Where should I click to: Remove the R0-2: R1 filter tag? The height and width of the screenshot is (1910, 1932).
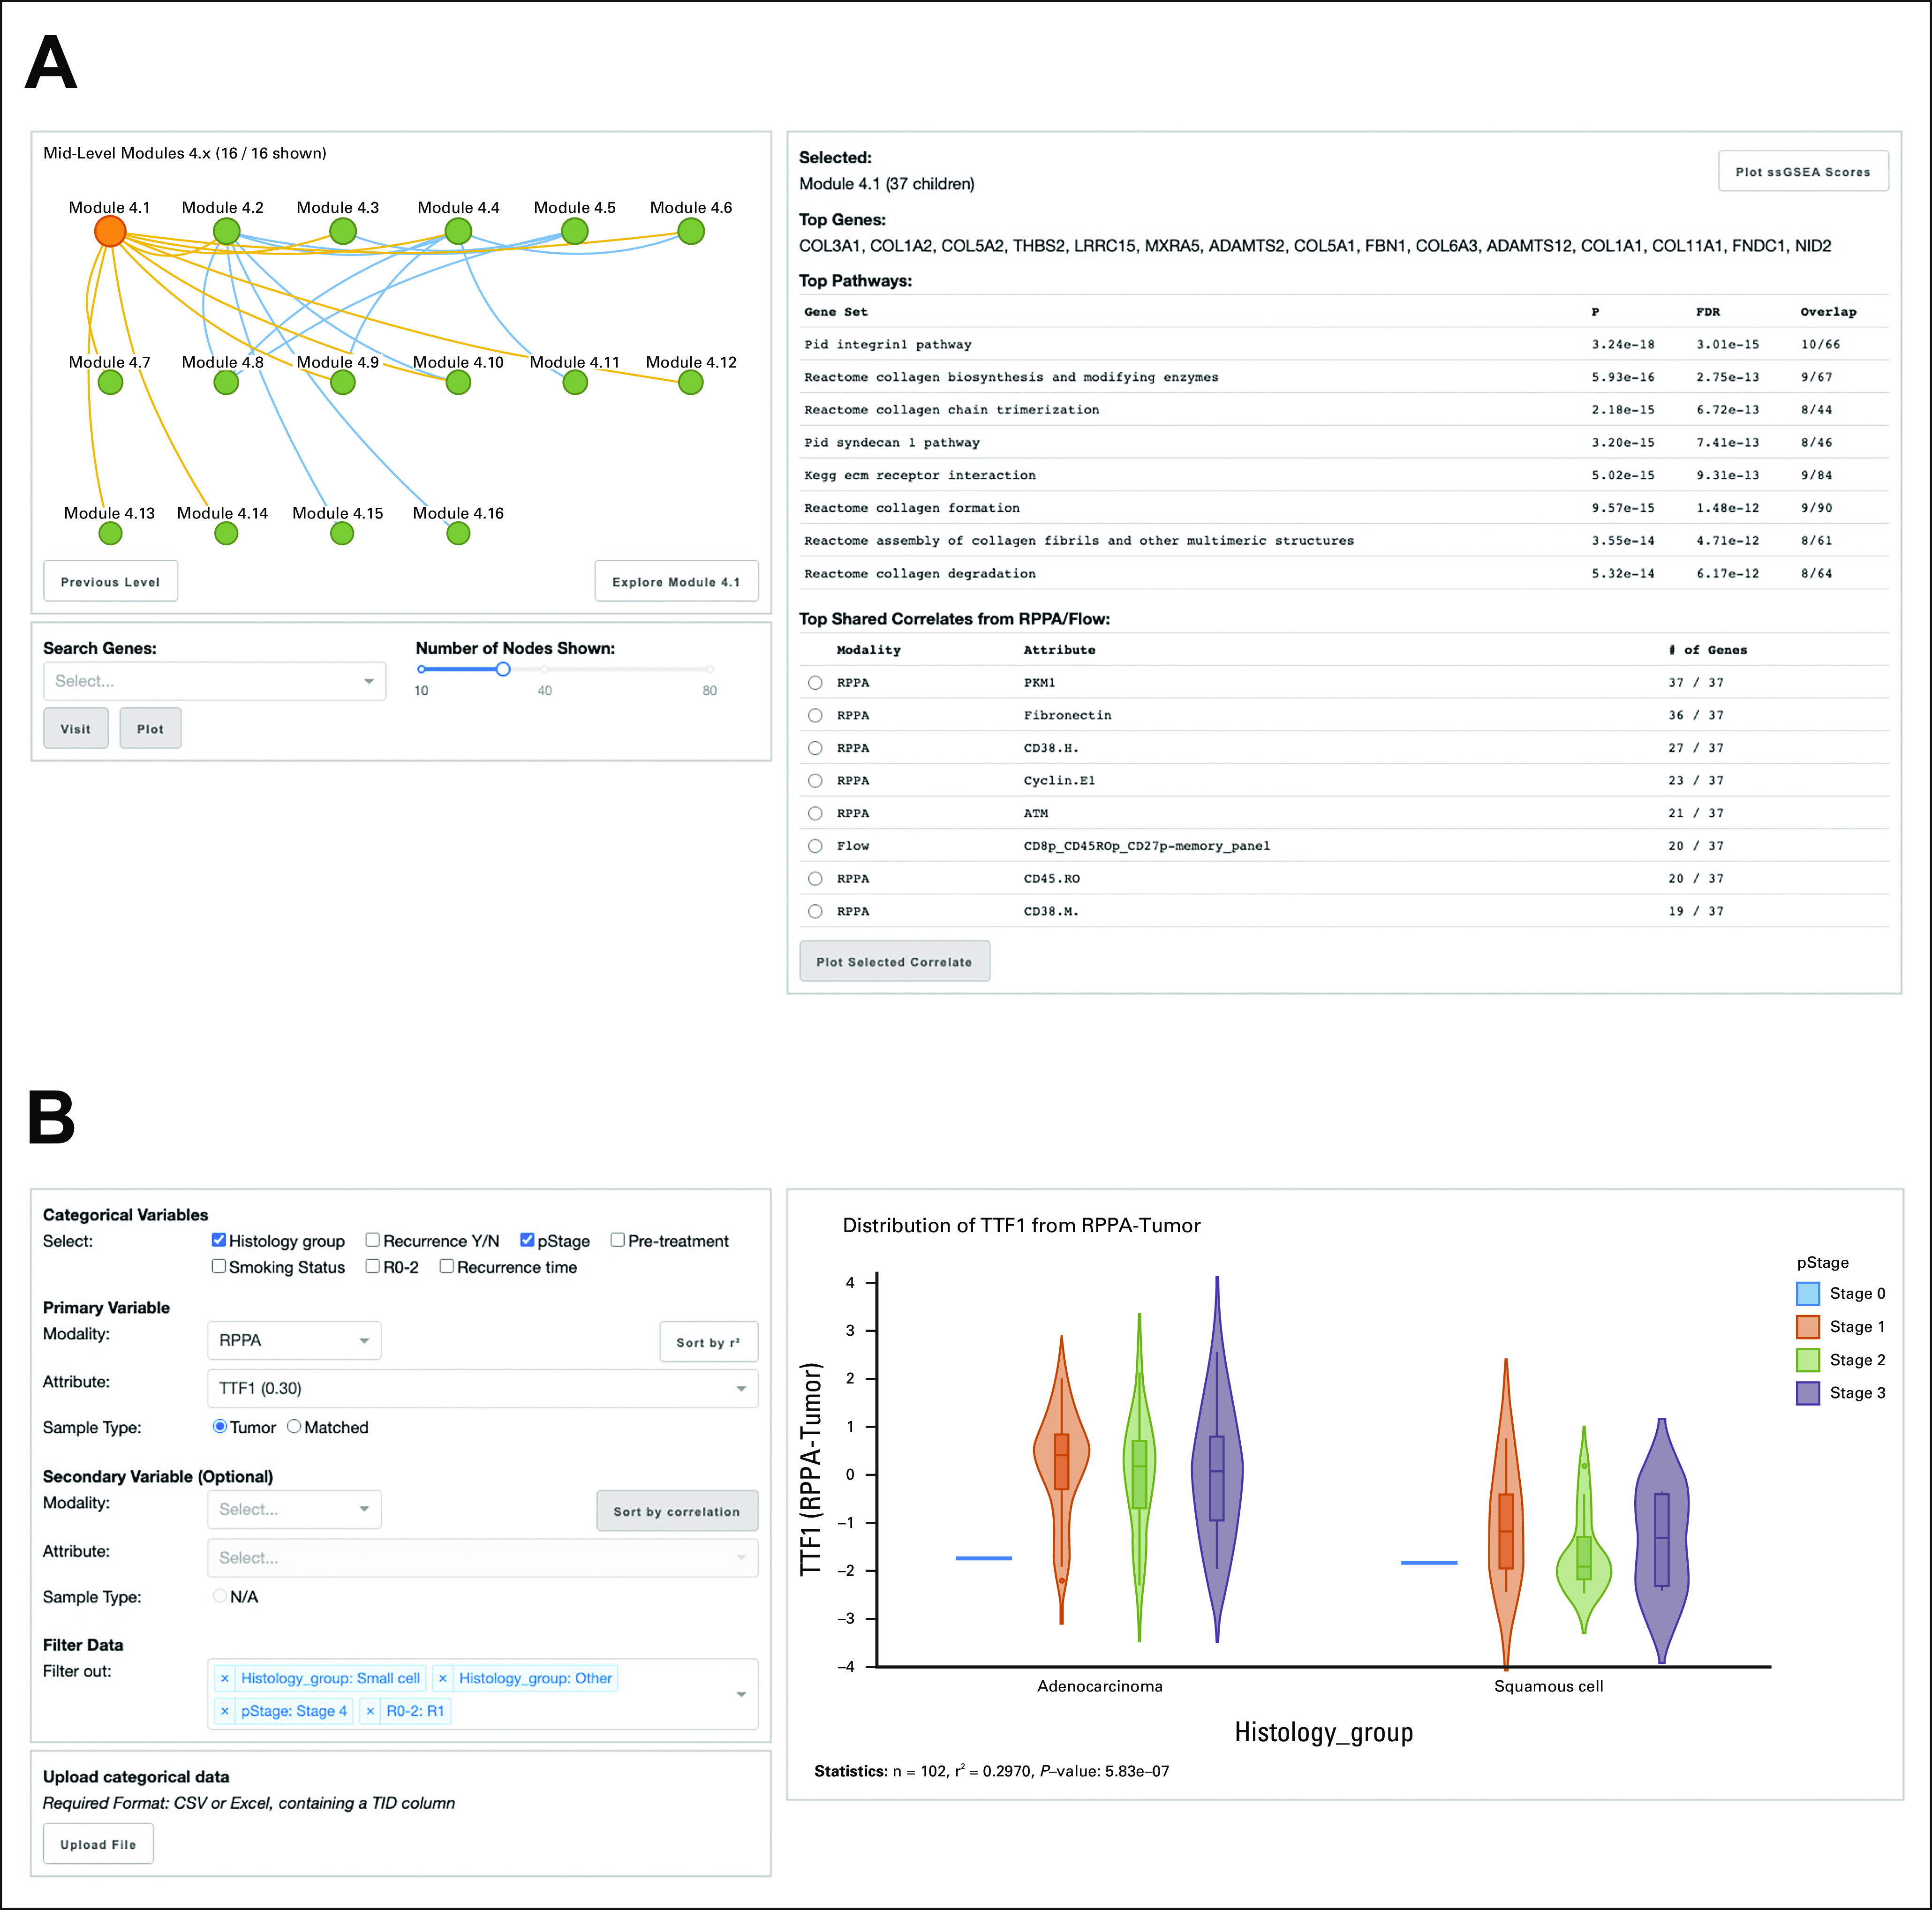370,1712
